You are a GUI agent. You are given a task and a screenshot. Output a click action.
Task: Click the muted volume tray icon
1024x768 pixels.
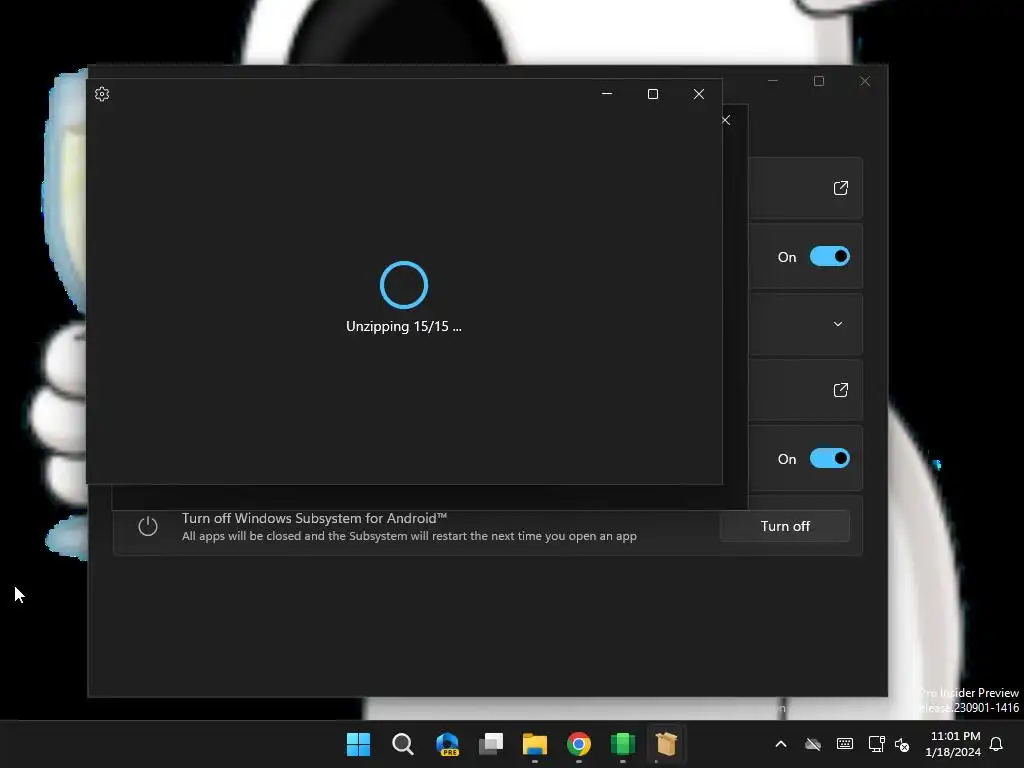[902, 744]
